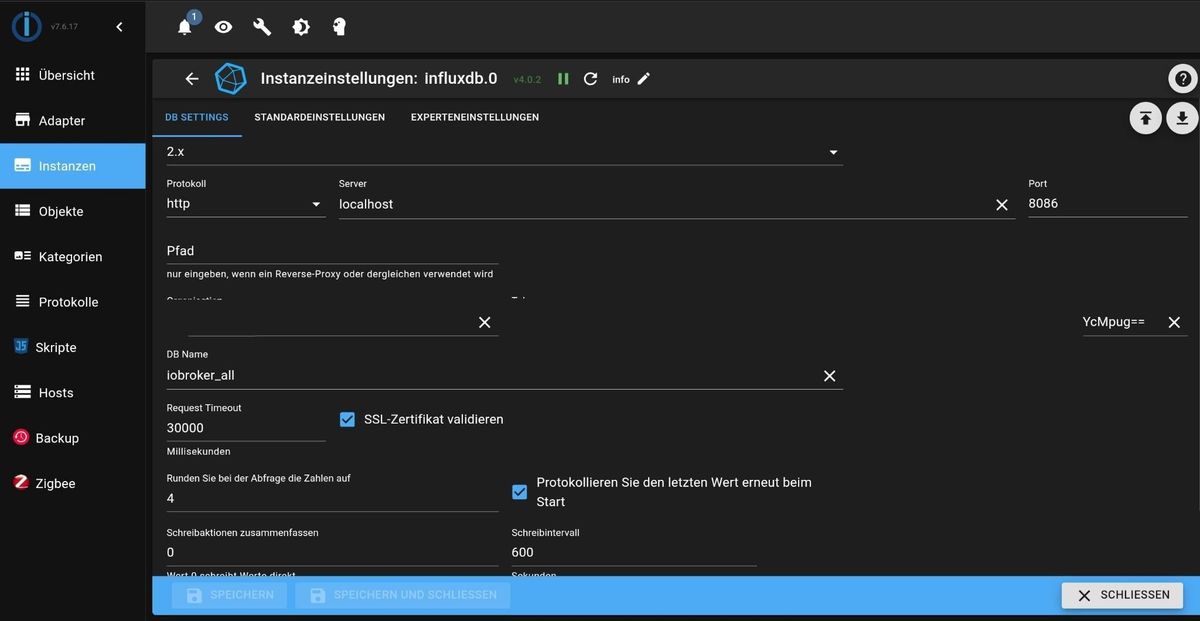Click the v4.0.2 version label
The width and height of the screenshot is (1200, 621).
tap(527, 79)
